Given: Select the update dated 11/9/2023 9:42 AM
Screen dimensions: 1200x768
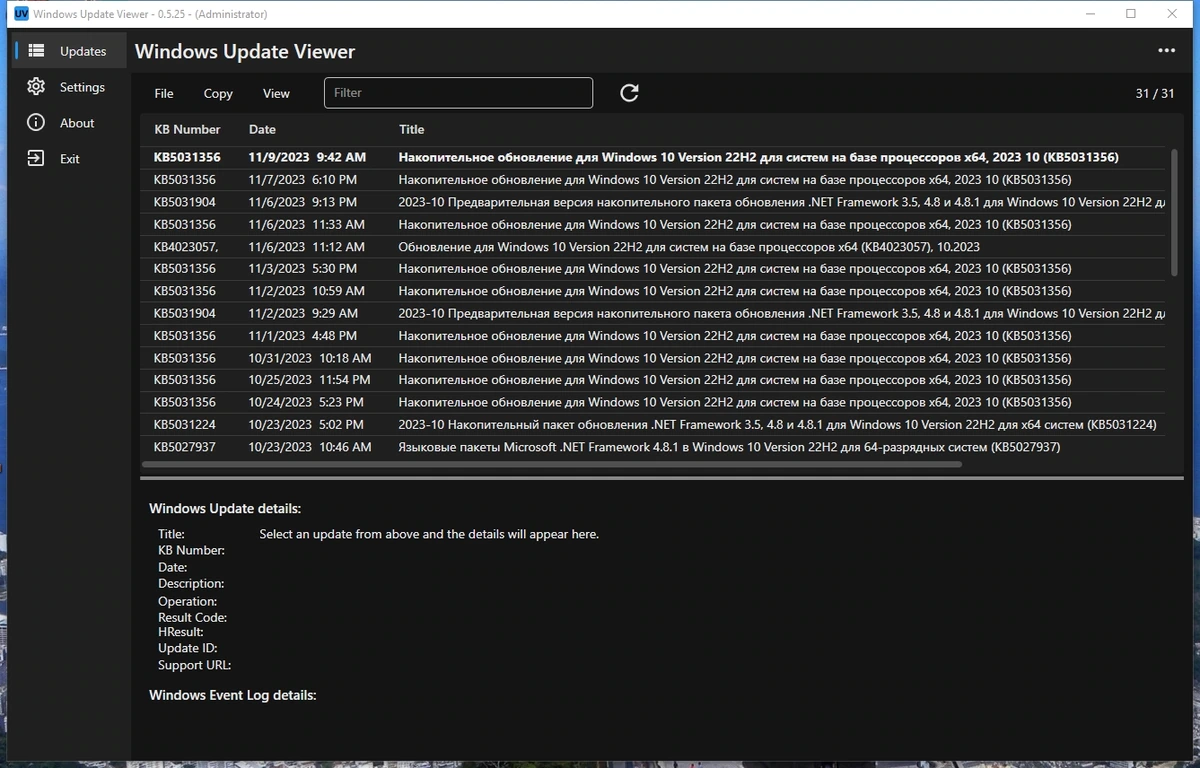Looking at the screenshot, I should [x=654, y=157].
